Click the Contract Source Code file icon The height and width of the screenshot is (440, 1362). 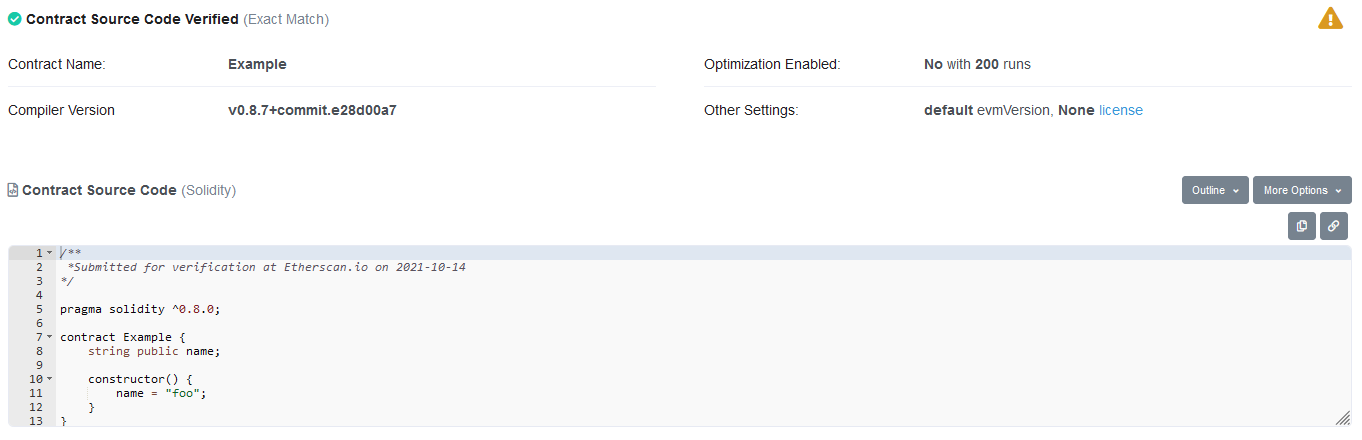(13, 190)
